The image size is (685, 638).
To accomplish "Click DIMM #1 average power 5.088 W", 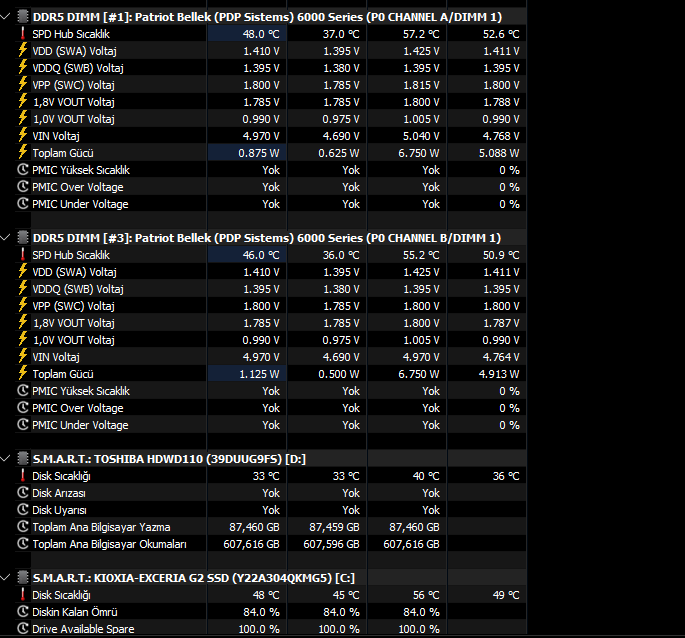I will (499, 153).
